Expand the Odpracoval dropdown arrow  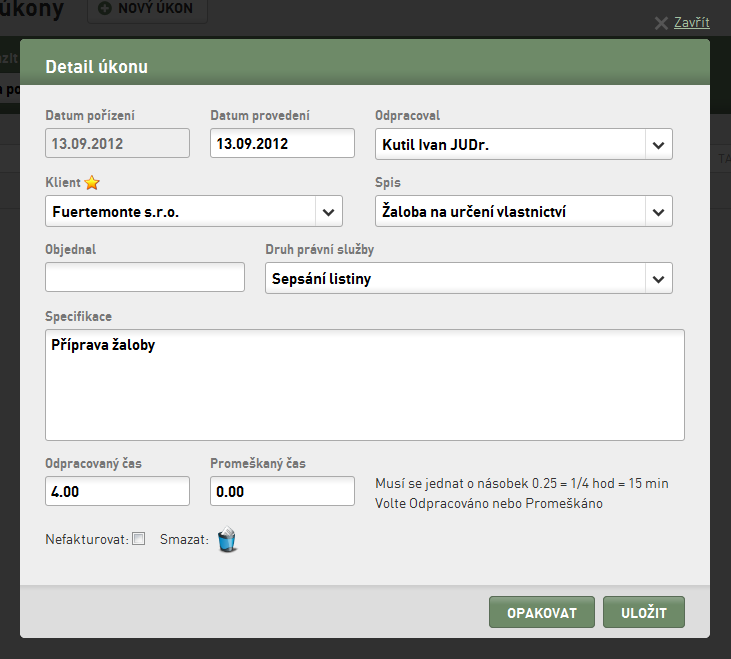[658, 145]
